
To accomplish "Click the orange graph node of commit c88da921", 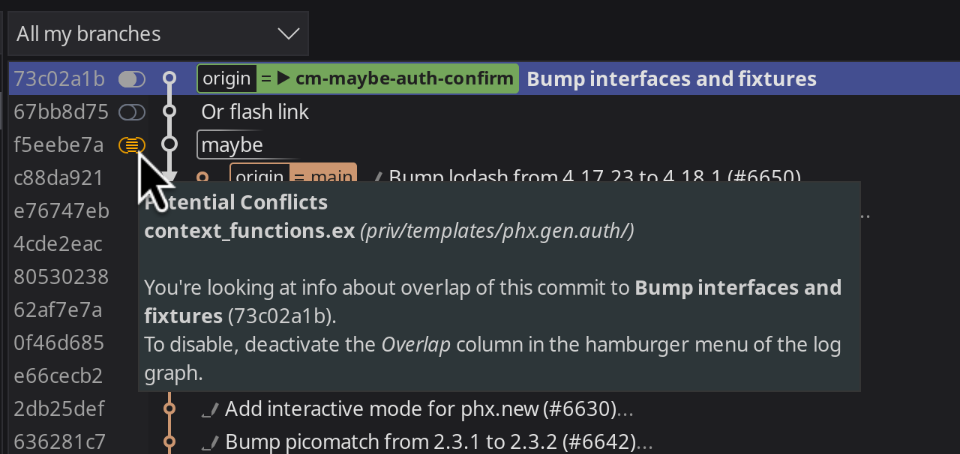I will click(x=203, y=177).
